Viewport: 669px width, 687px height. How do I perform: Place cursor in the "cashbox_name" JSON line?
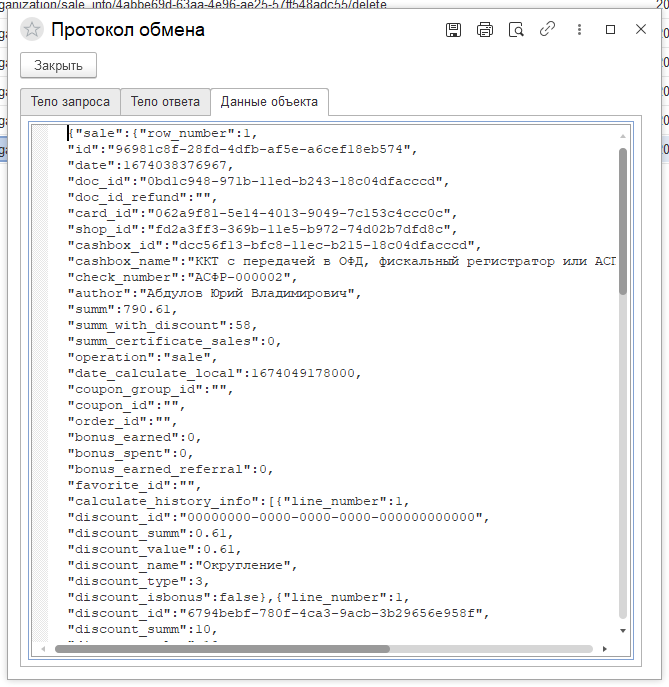point(341,262)
